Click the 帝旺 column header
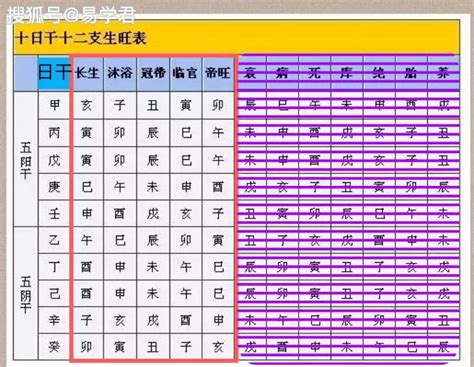Viewport: 474px width, 367px height. [218, 73]
